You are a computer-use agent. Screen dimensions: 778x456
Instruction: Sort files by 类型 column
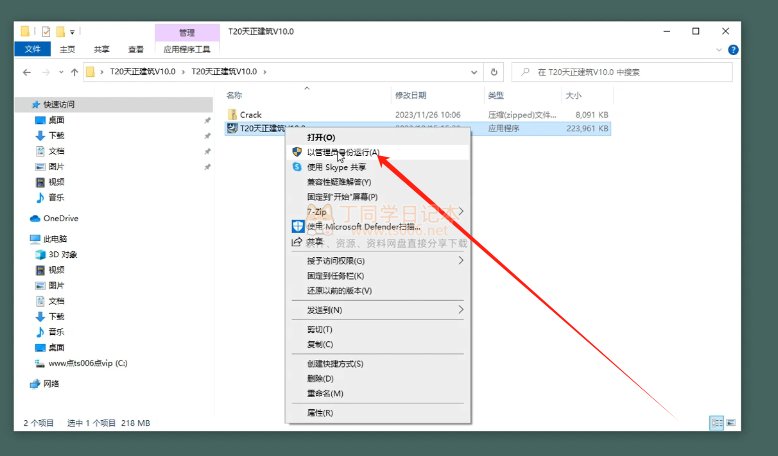[496, 95]
